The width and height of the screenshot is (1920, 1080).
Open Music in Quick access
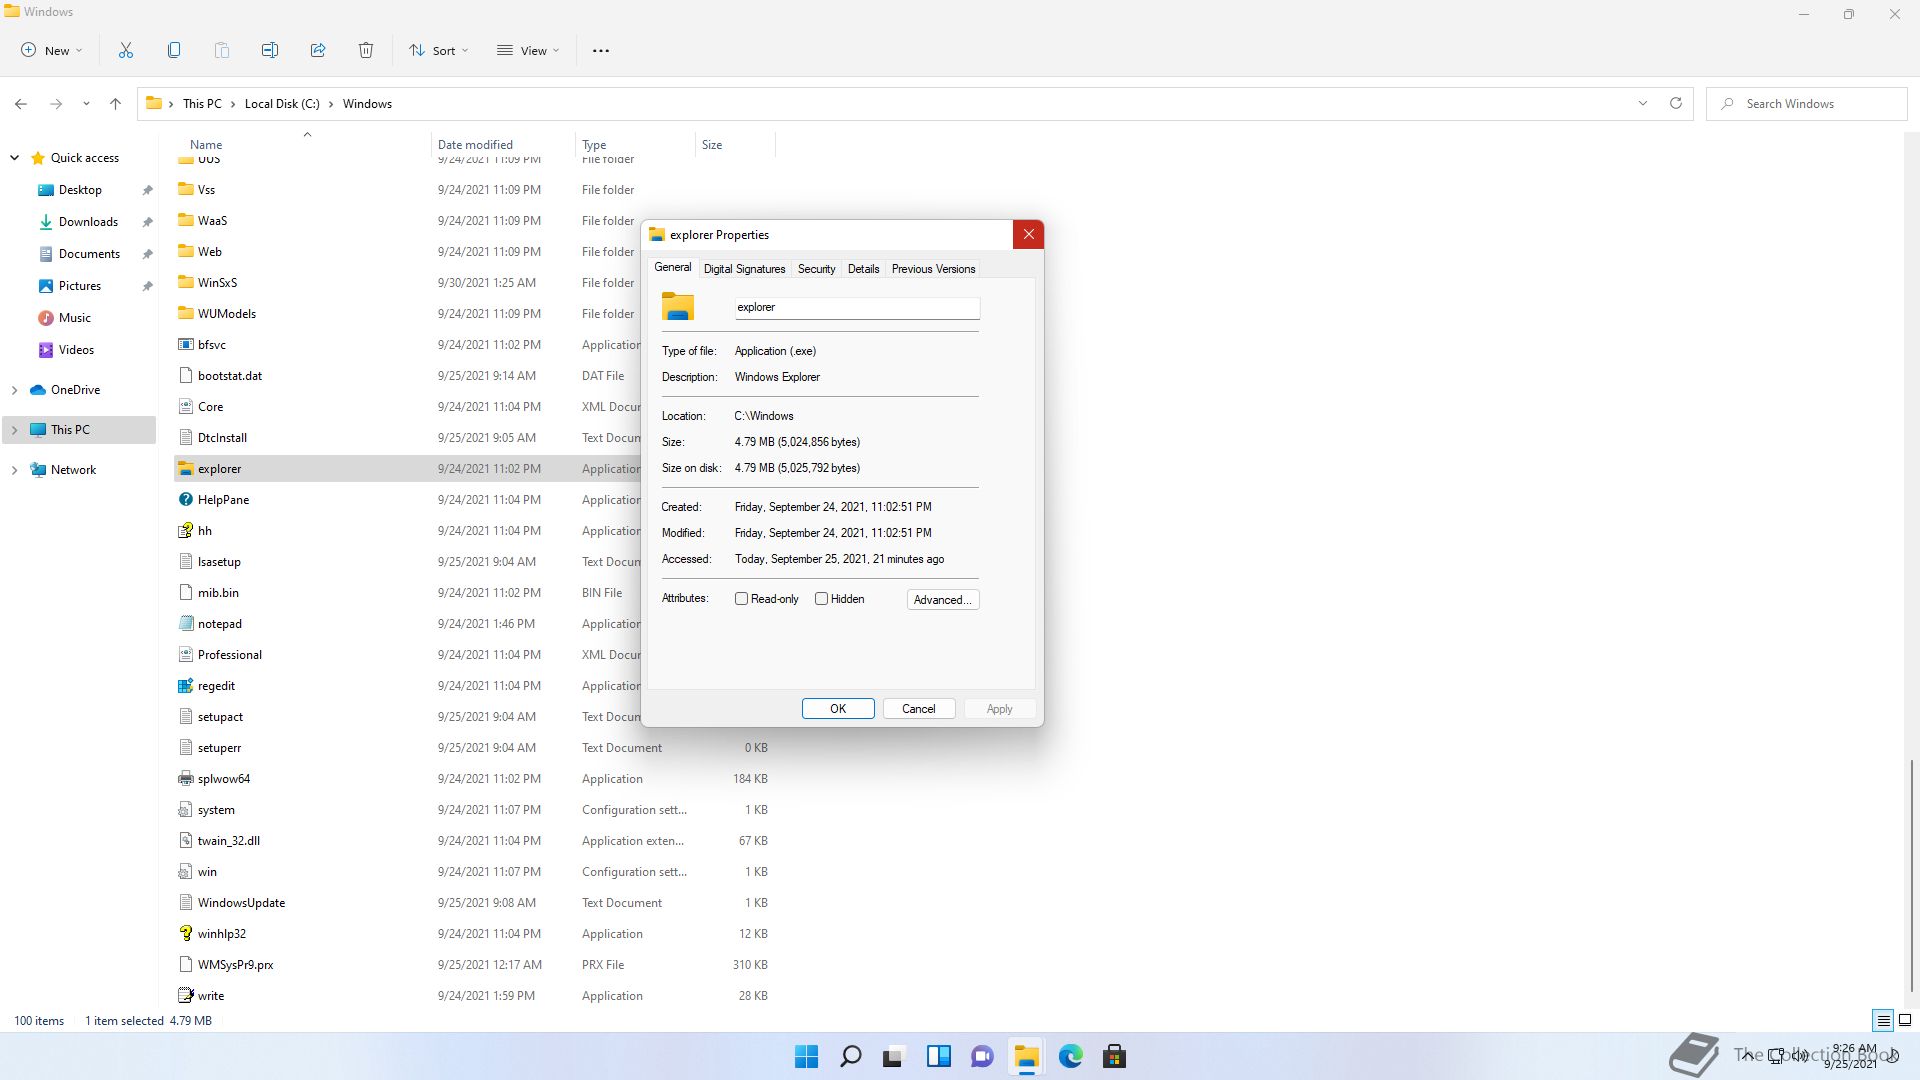(75, 318)
